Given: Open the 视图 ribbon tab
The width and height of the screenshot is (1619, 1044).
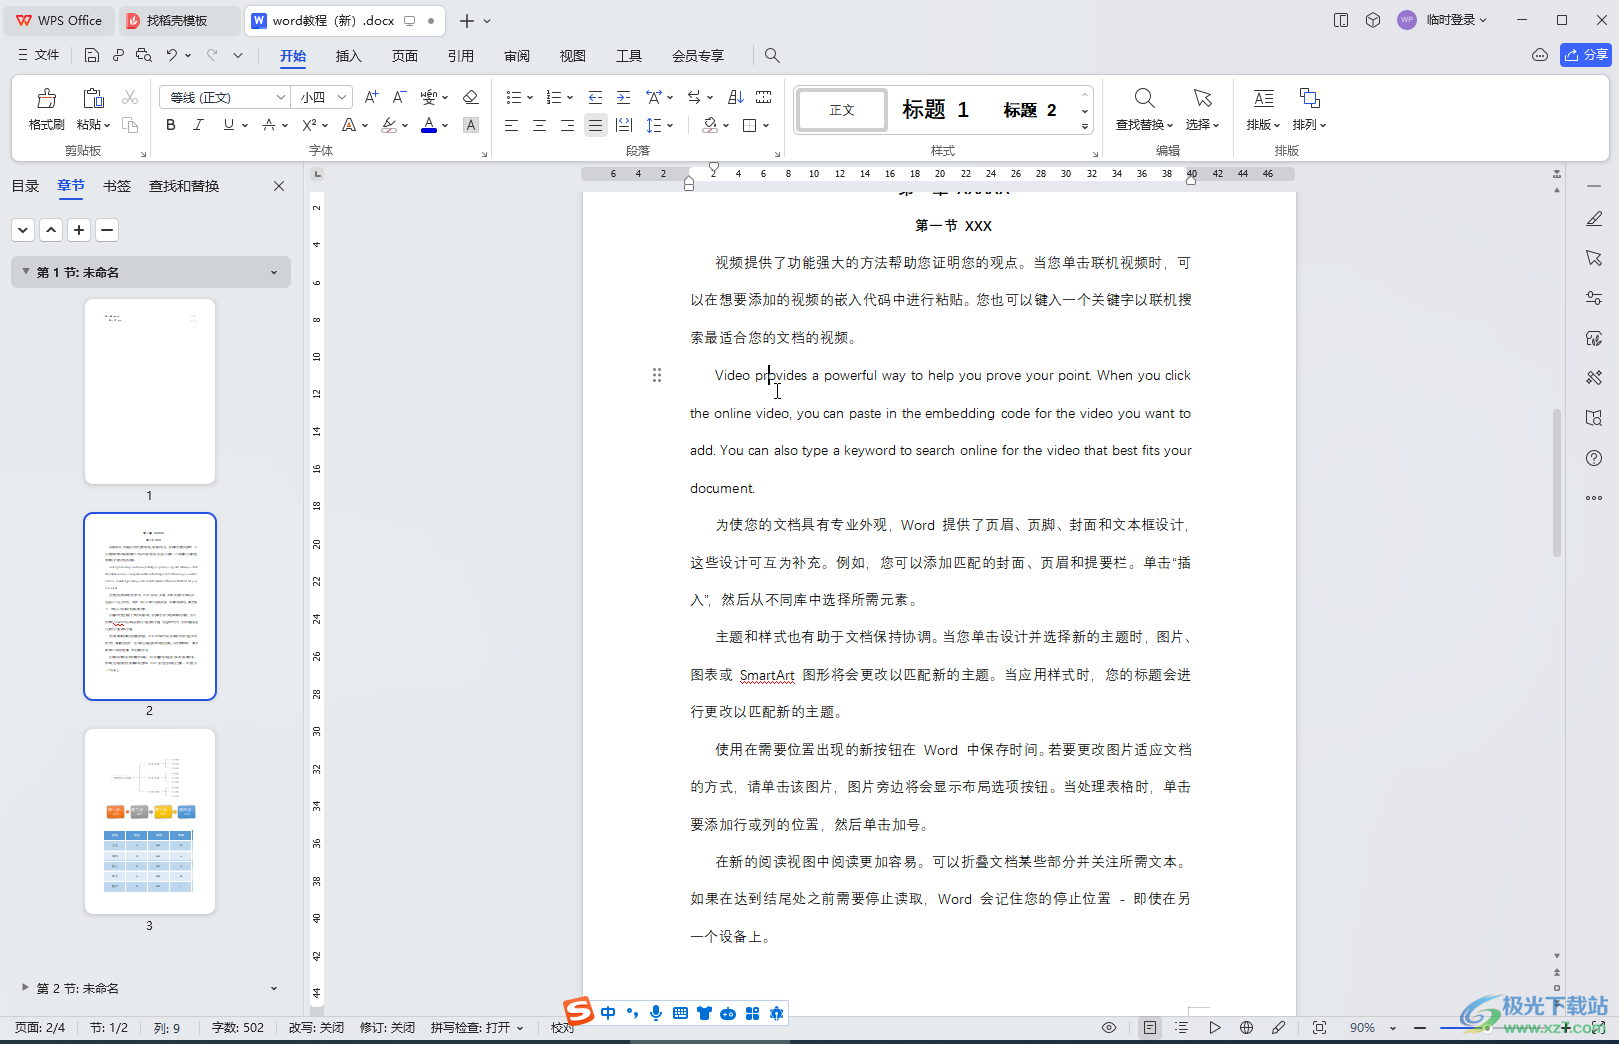Looking at the screenshot, I should pyautogui.click(x=572, y=56).
